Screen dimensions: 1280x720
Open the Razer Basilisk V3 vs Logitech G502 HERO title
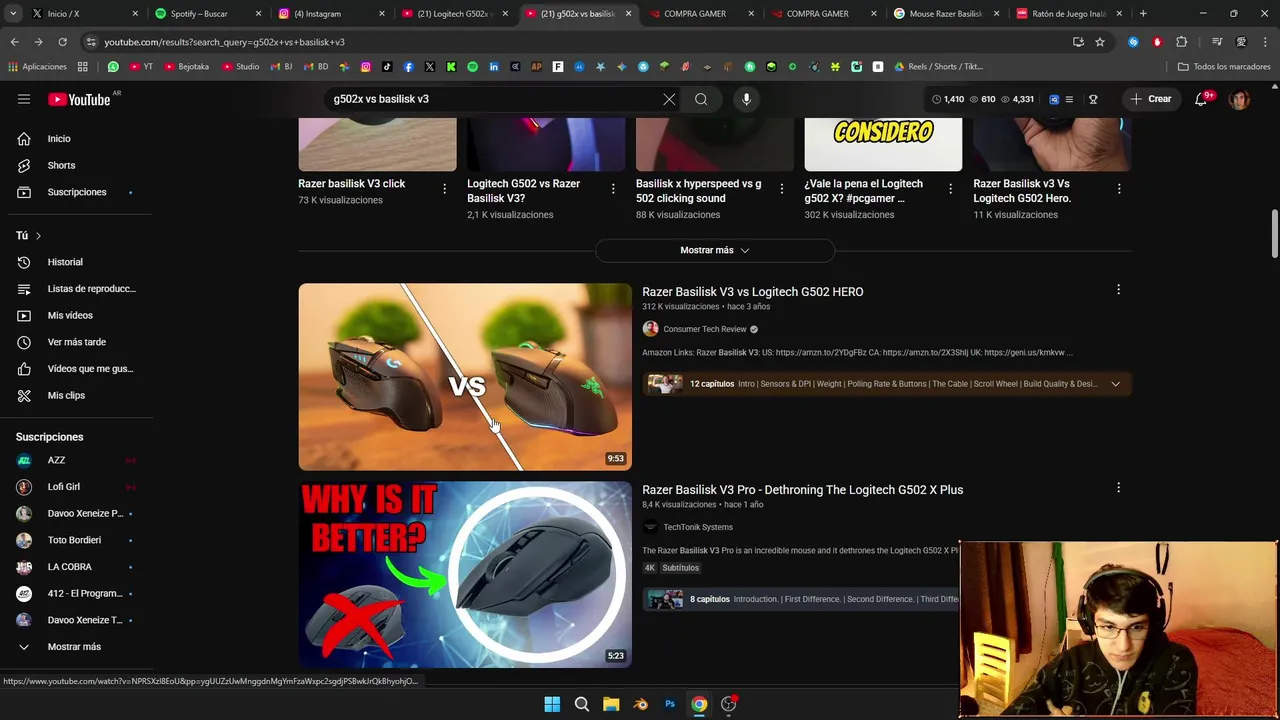tap(752, 292)
